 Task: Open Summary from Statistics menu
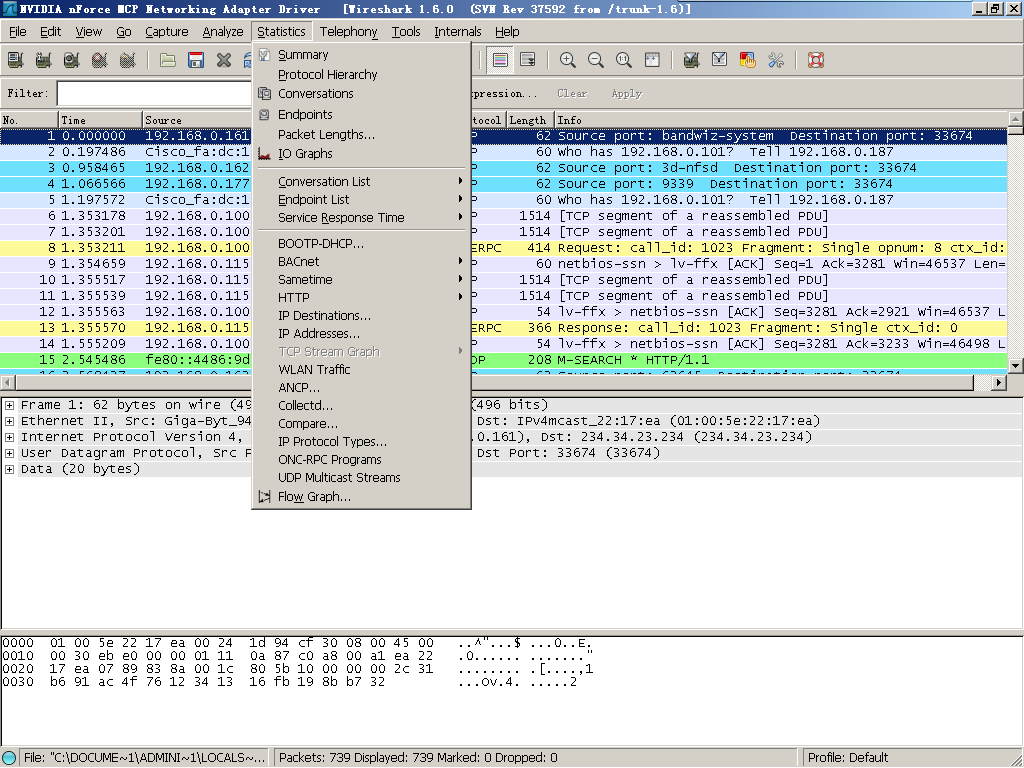pyautogui.click(x=361, y=55)
